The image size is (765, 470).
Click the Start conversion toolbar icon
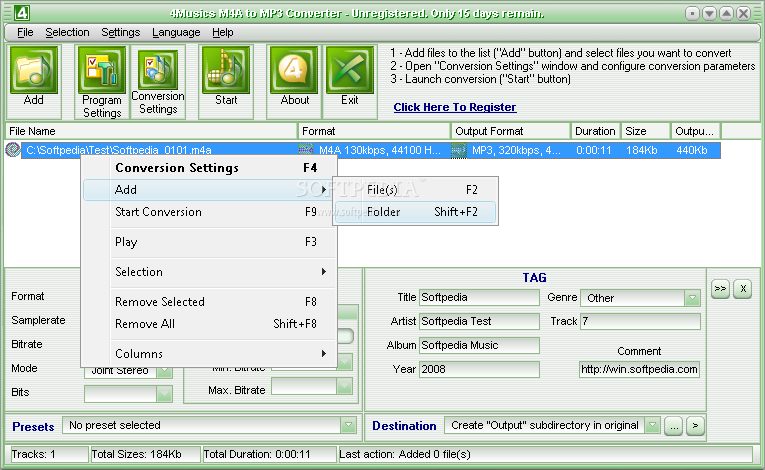coord(226,70)
